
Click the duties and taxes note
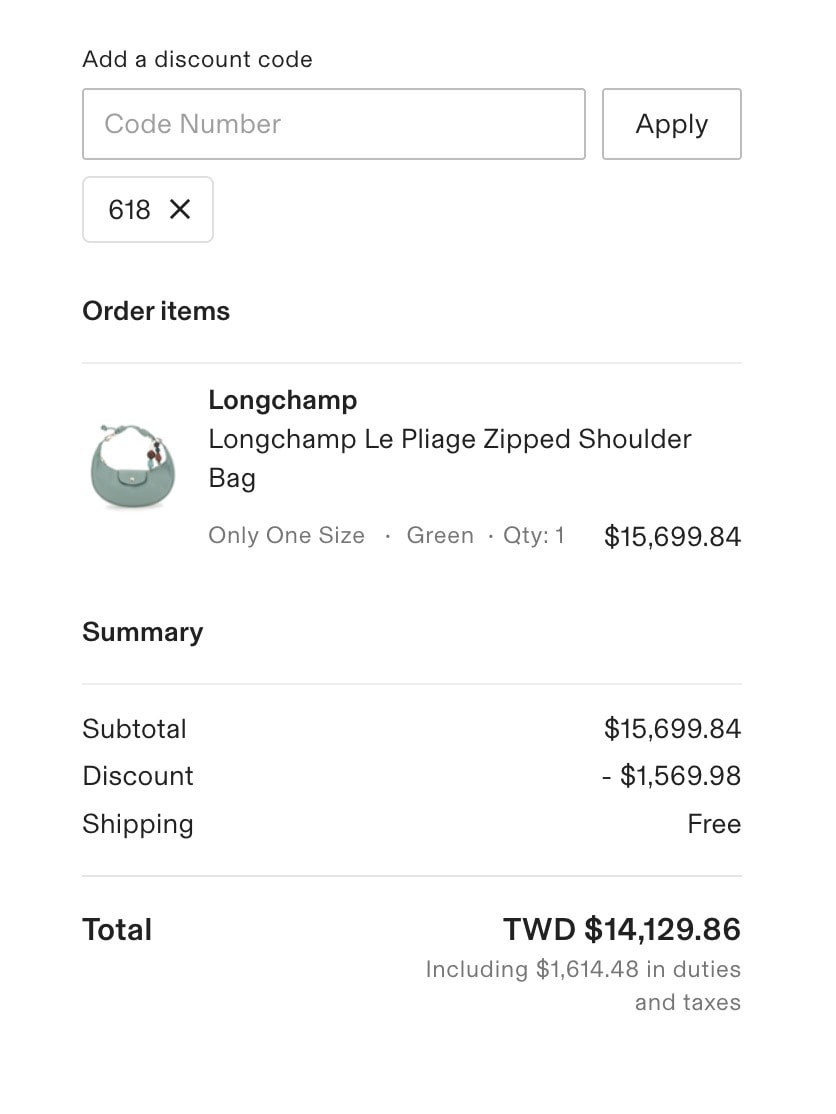(x=583, y=985)
